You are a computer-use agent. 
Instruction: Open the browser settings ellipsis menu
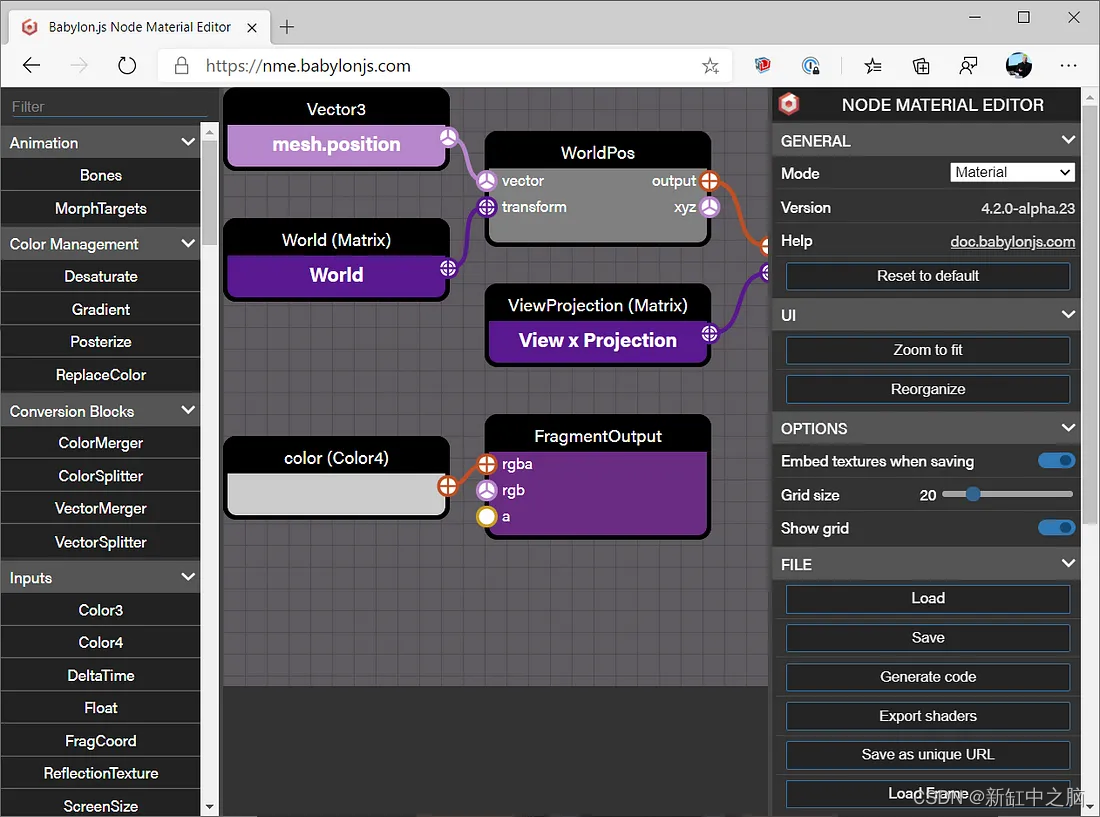pyautogui.click(x=1068, y=66)
